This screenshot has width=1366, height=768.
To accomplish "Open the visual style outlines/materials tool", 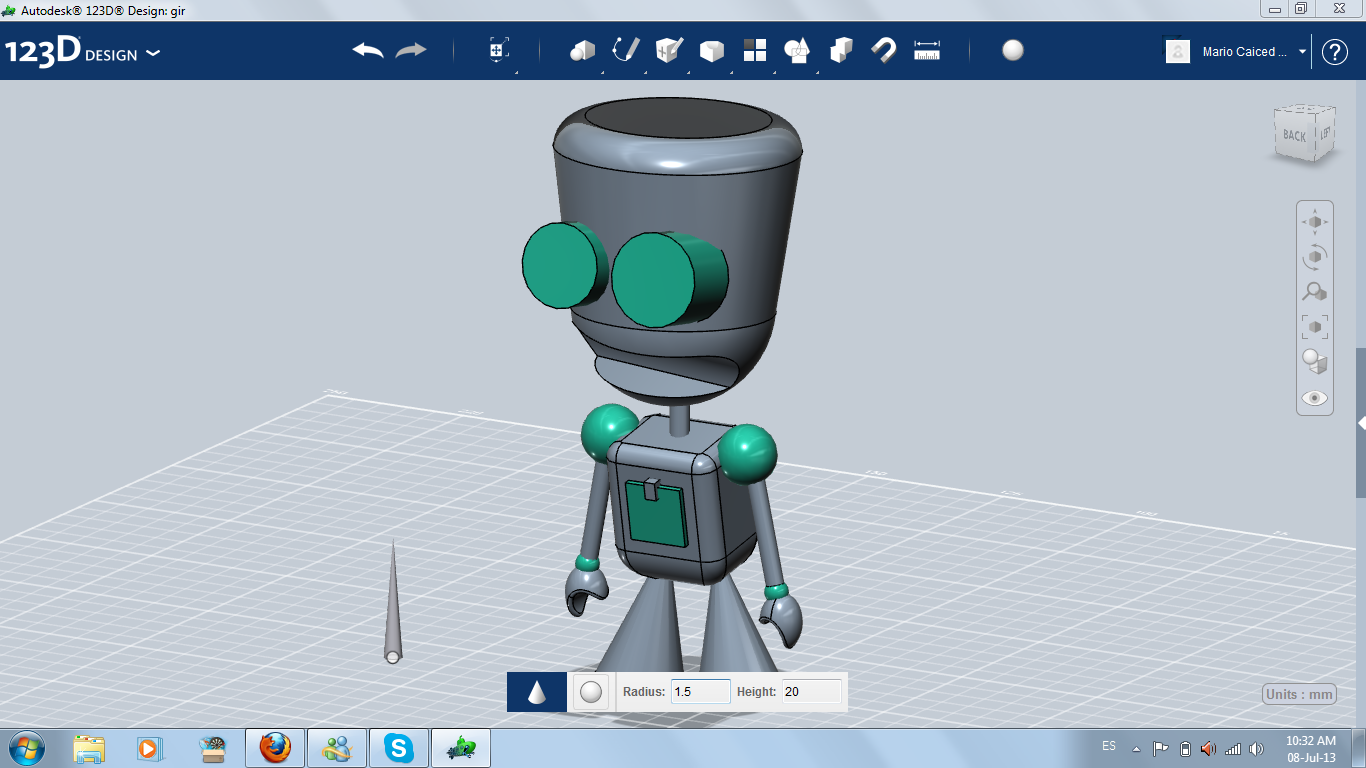I will point(1315,361).
